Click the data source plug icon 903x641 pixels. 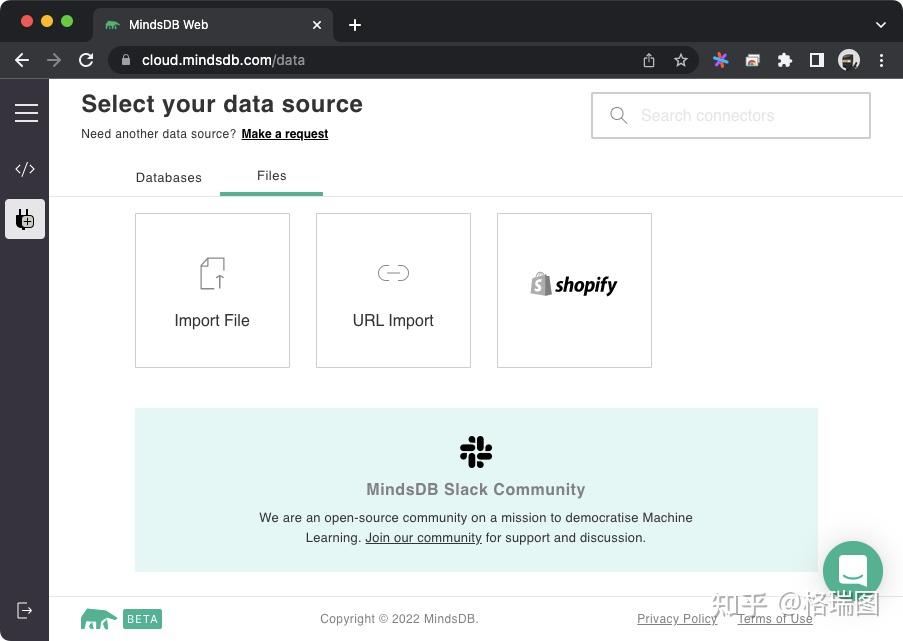pos(25,219)
